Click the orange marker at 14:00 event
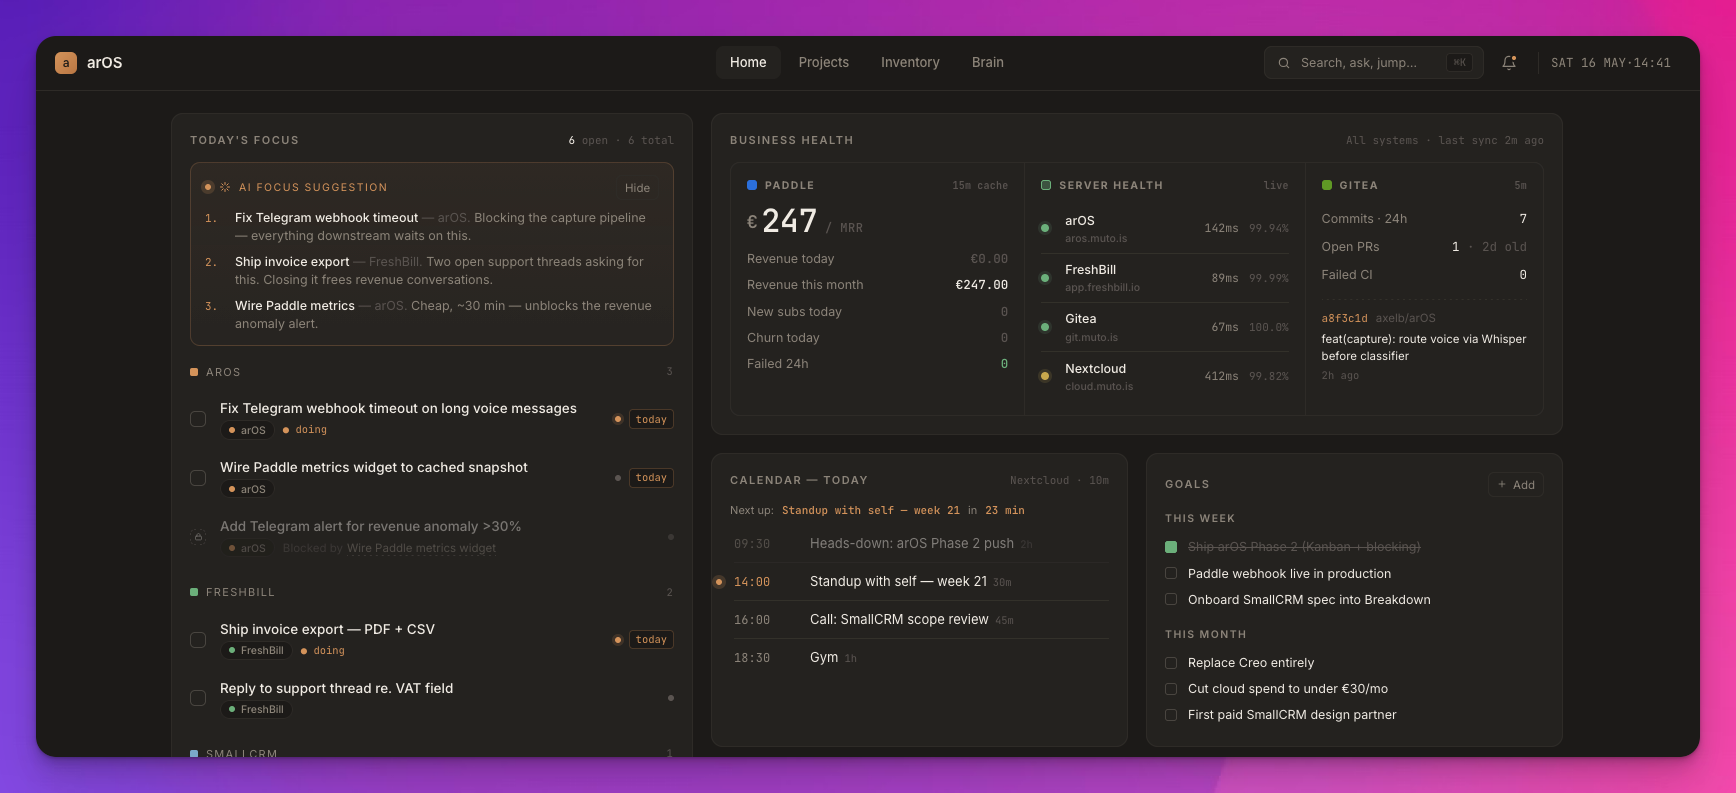The width and height of the screenshot is (1736, 793). 719,582
